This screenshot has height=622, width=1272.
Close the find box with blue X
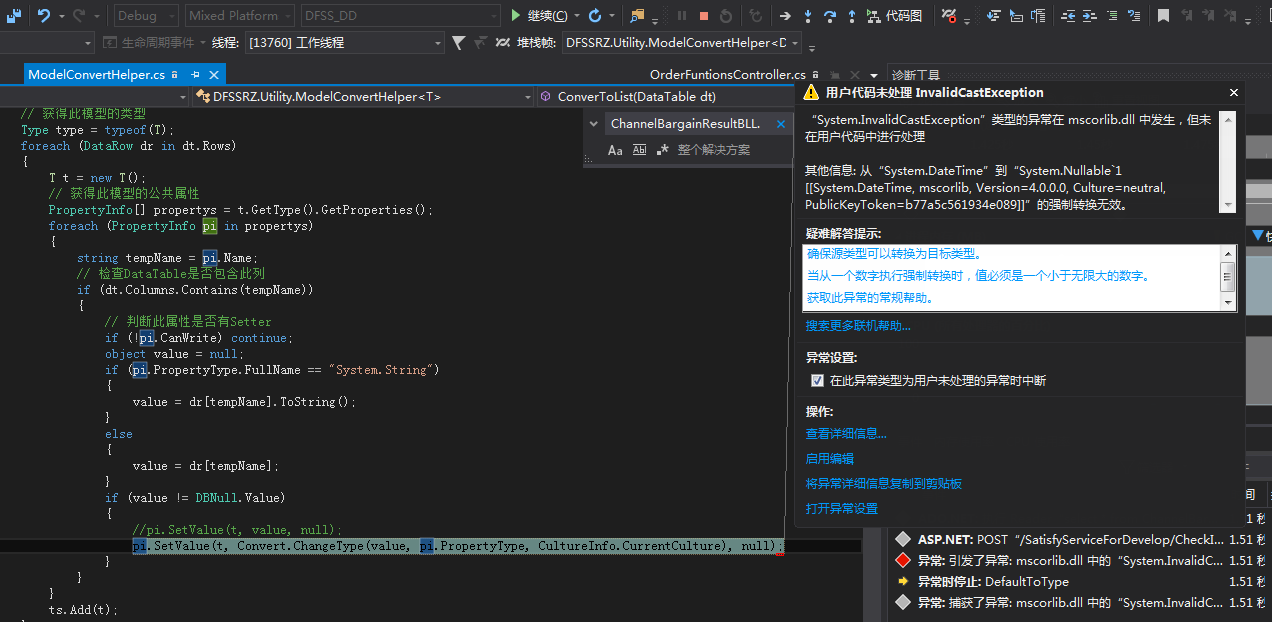coord(783,124)
